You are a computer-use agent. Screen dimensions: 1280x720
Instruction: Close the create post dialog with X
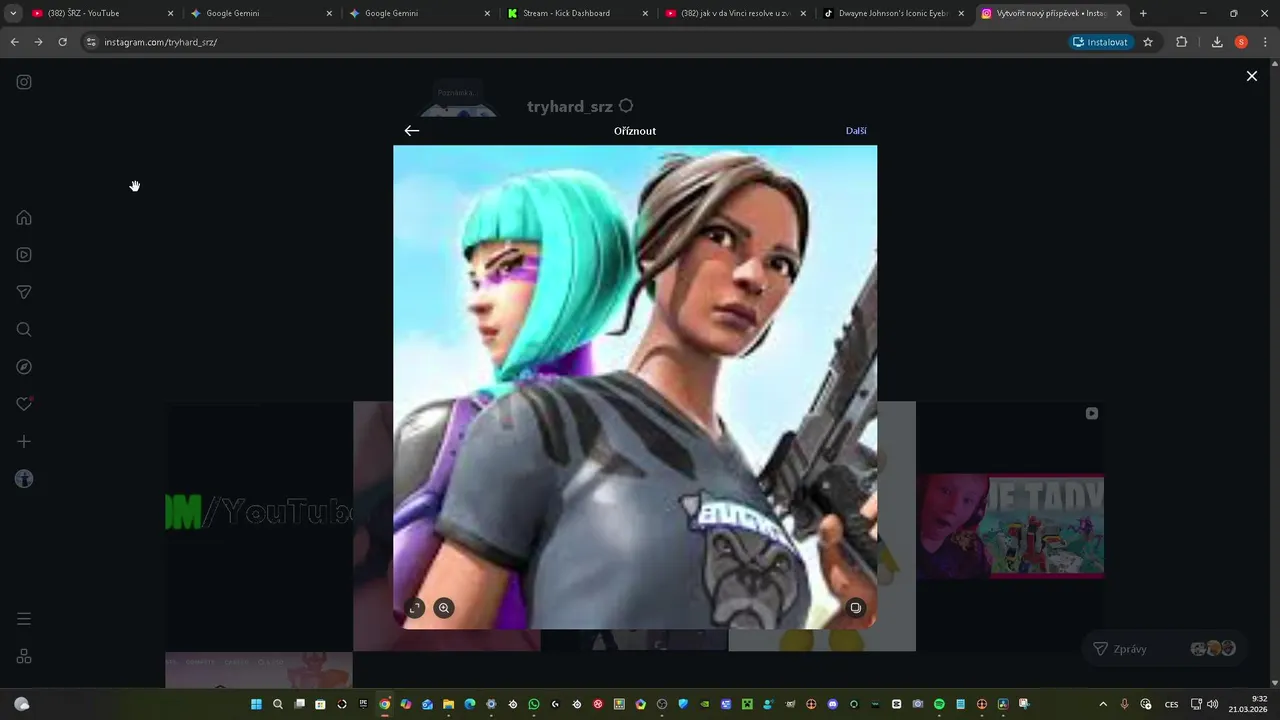(1251, 76)
